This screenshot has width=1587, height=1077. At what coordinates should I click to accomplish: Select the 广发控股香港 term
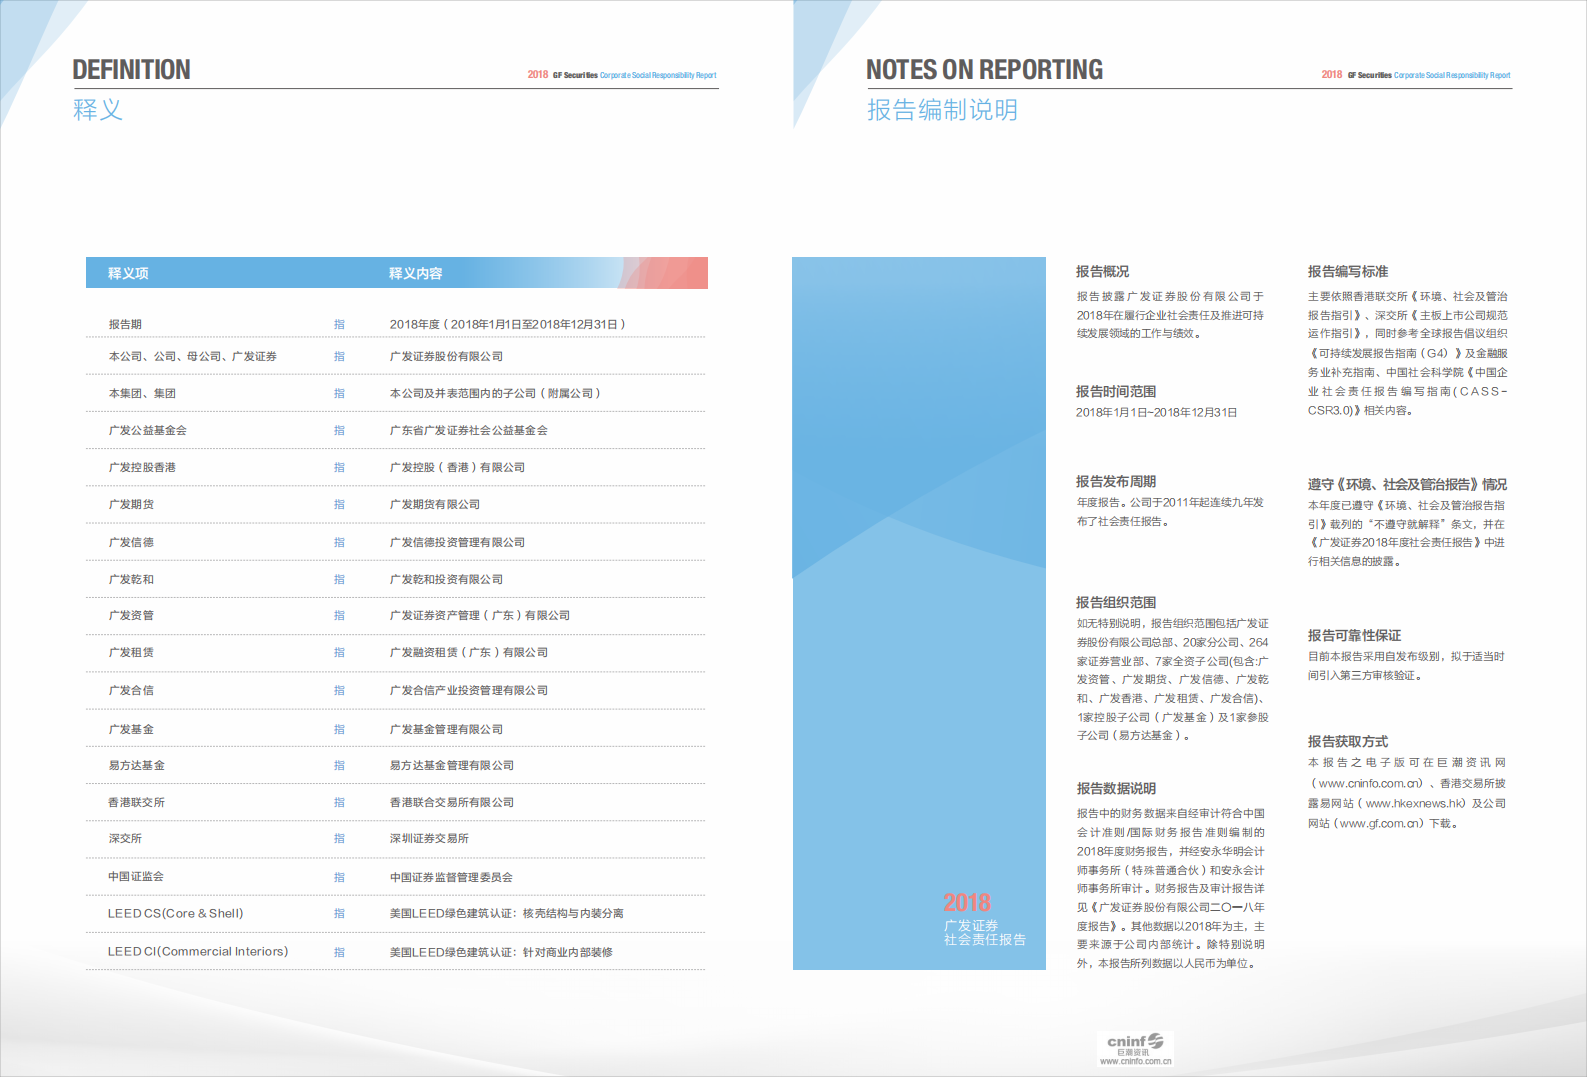142,467
